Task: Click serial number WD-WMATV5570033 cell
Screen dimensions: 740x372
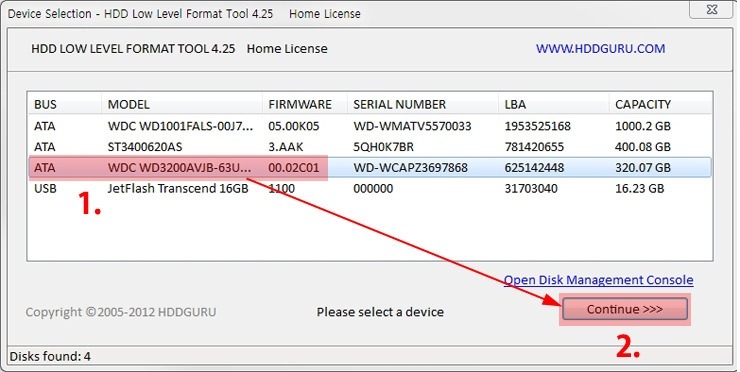Action: (412, 126)
